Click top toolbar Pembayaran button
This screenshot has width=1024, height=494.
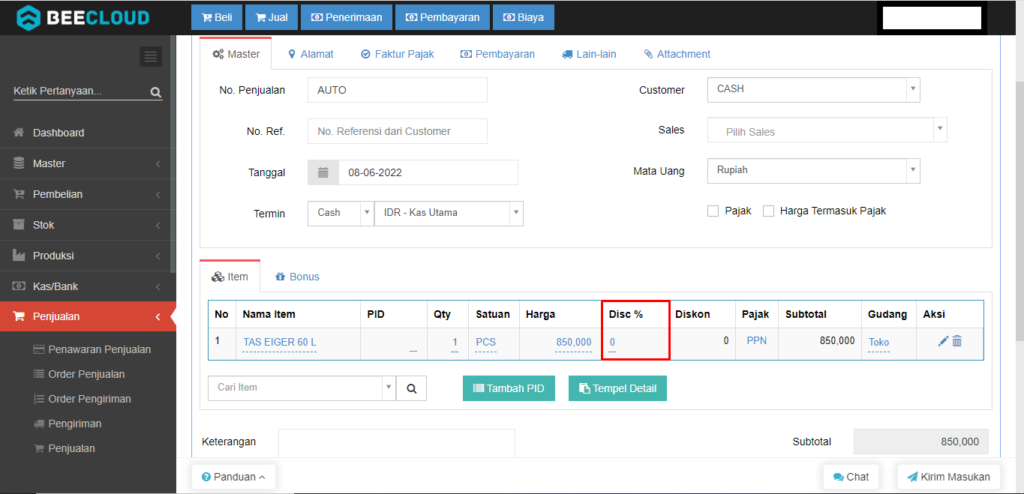pos(442,18)
